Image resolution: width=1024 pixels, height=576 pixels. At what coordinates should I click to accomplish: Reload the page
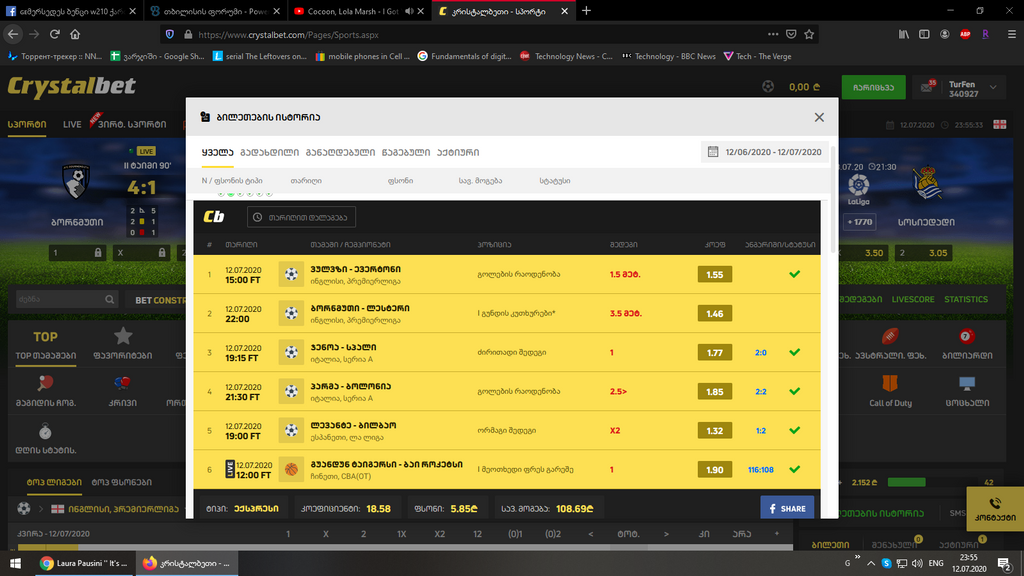point(55,34)
